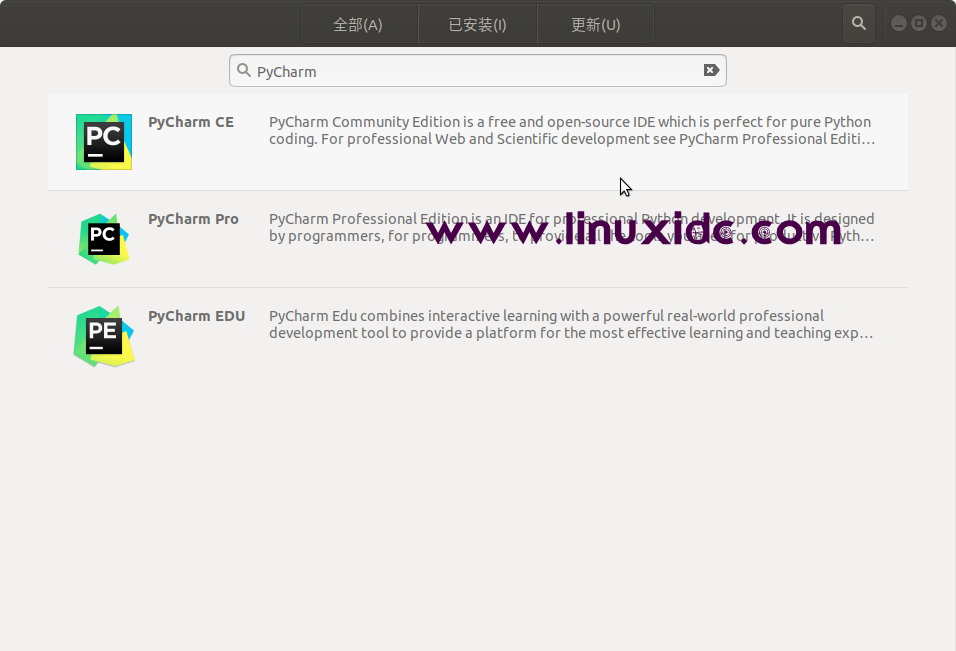Toggle the search button in header bar
956x651 pixels.
point(858,24)
